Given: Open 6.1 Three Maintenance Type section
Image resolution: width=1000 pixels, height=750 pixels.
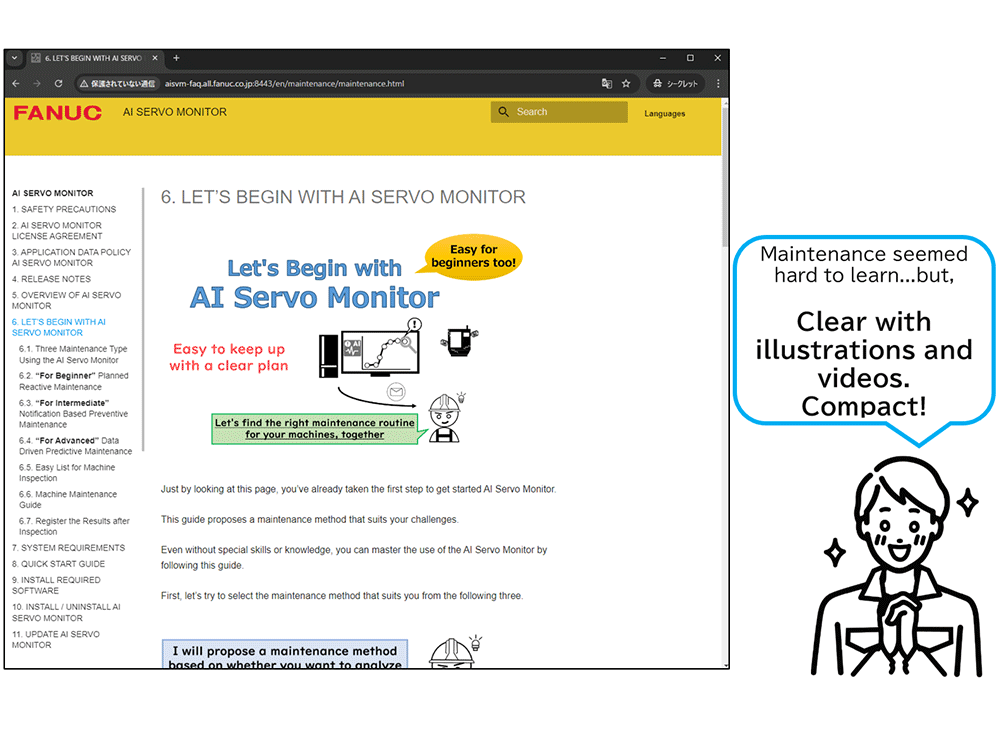Looking at the screenshot, I should pos(73,355).
